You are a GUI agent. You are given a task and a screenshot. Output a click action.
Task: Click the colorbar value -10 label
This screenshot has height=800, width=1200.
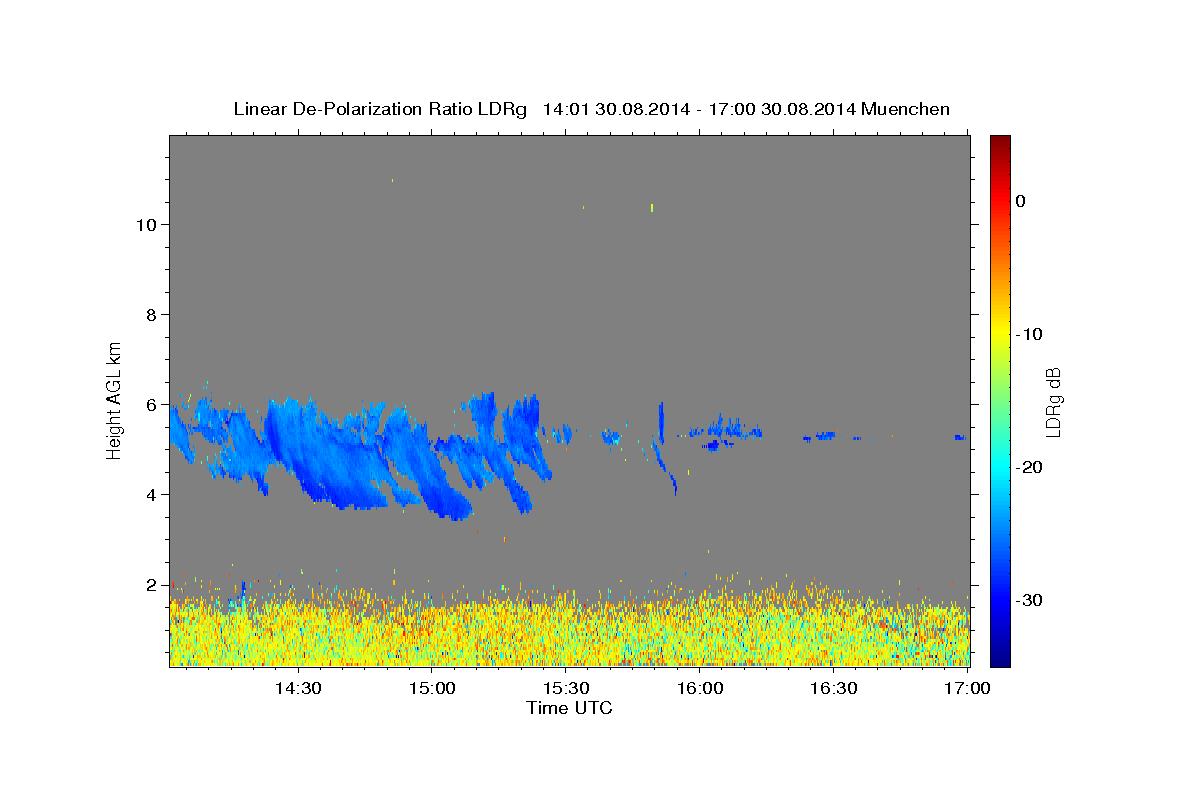point(1030,334)
